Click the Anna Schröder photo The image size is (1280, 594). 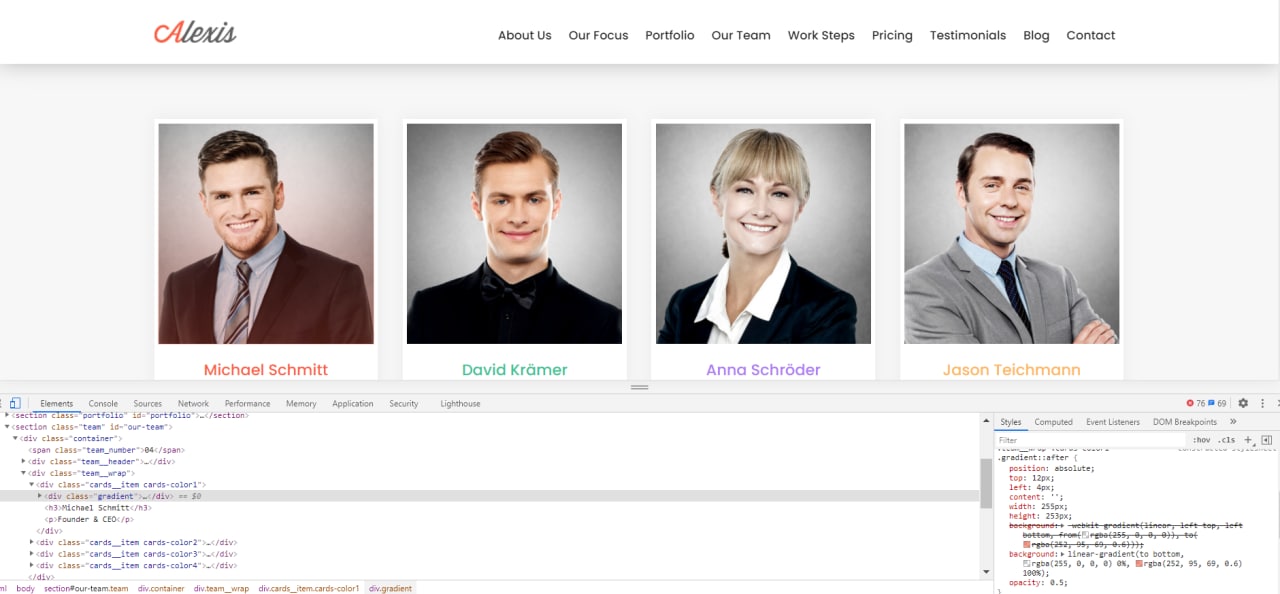763,234
